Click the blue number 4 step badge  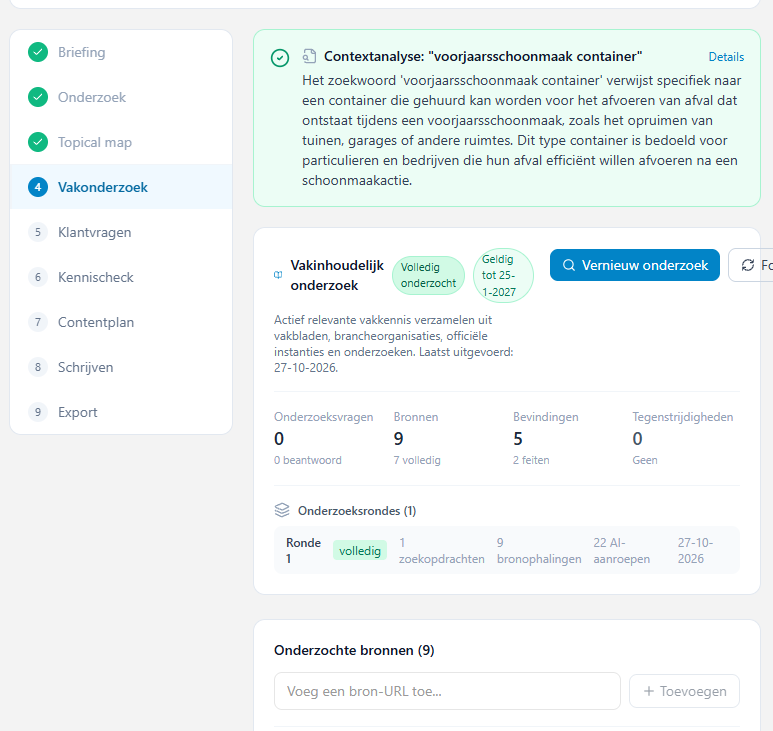(38, 187)
